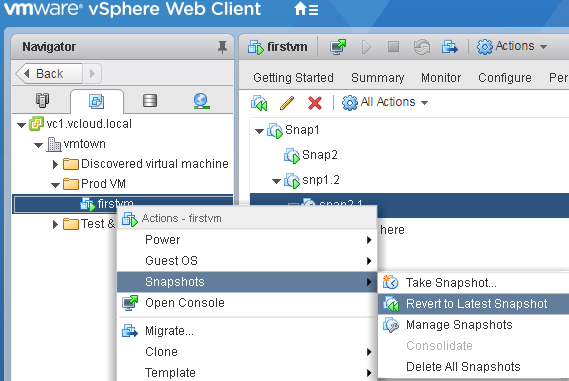Open the vSphere home menu icon
The image size is (569, 381).
tap(306, 9)
